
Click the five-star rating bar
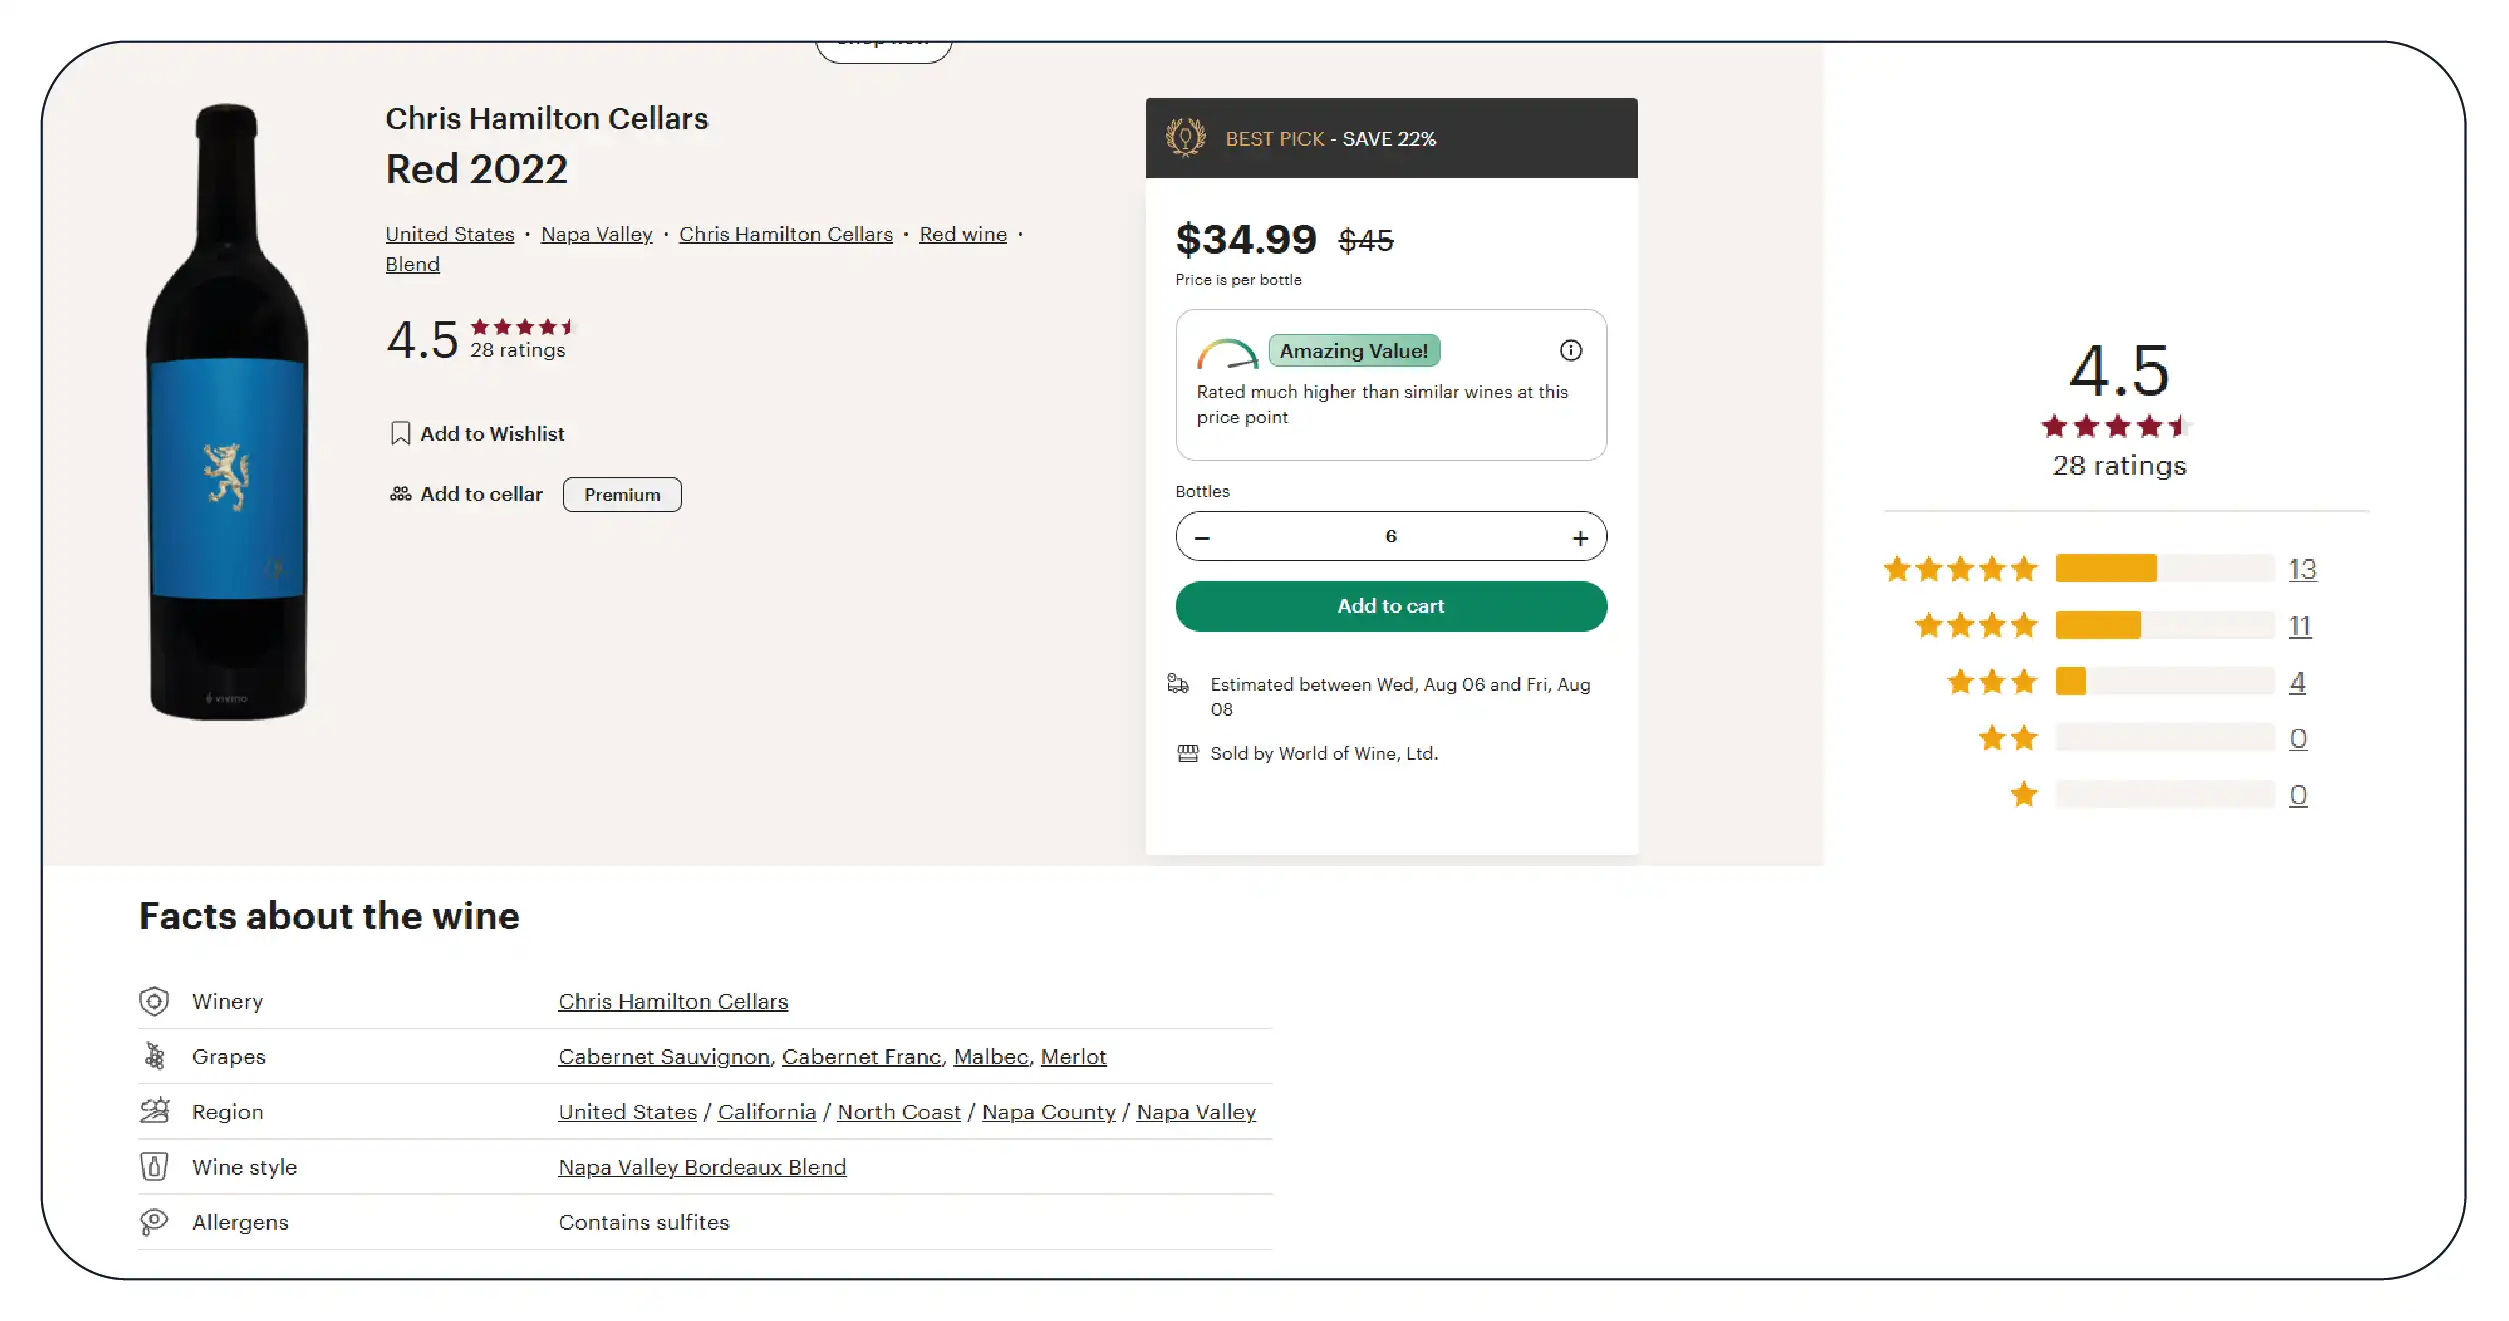pos(2164,569)
